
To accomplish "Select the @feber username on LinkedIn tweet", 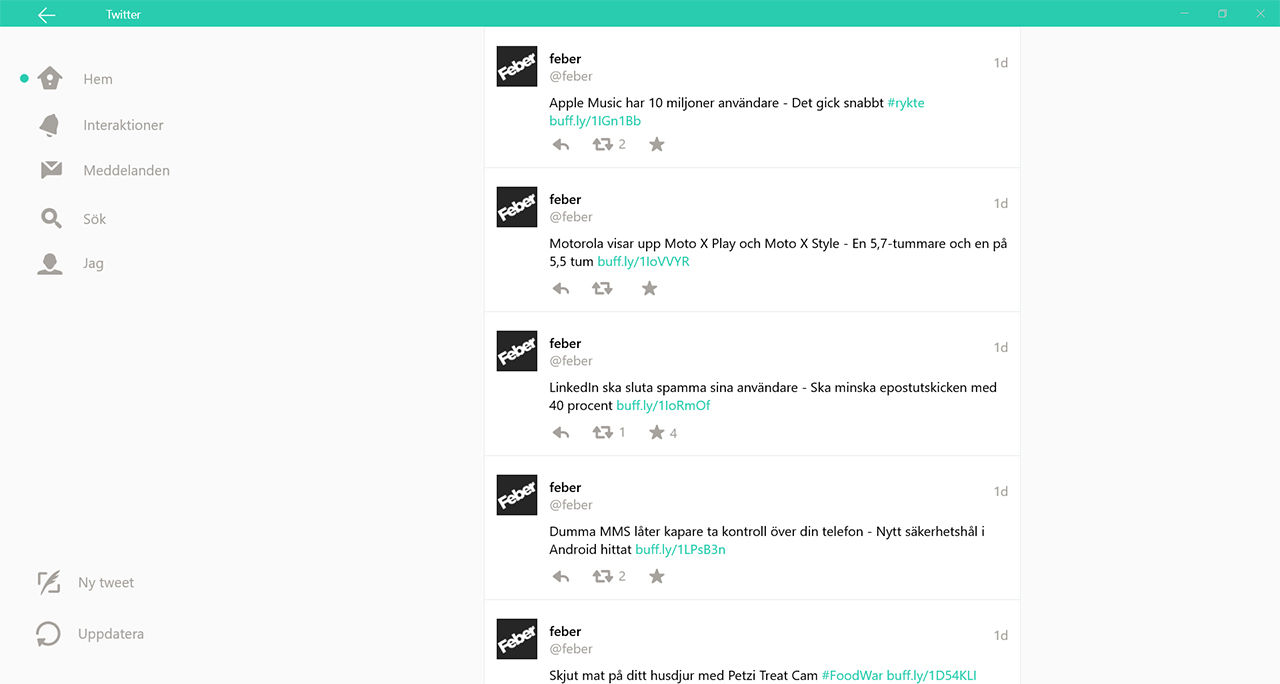I will coord(570,360).
